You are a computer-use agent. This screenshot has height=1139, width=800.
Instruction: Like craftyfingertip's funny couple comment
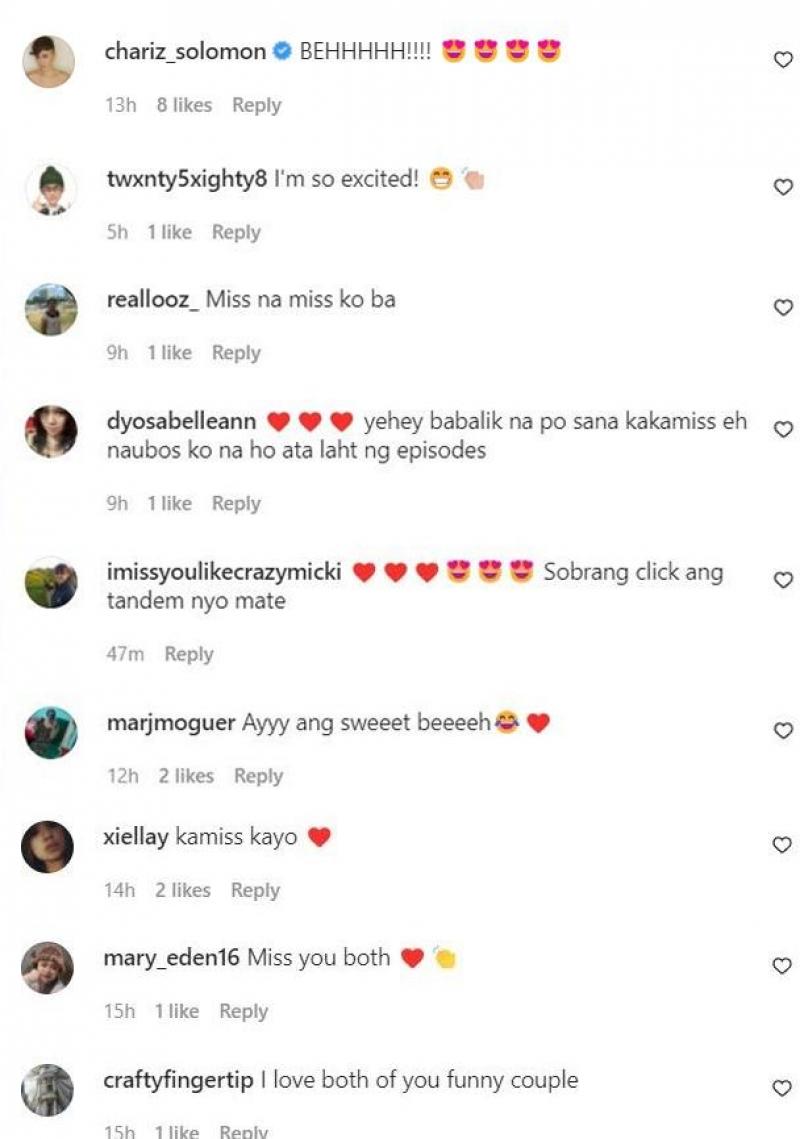(x=782, y=1087)
